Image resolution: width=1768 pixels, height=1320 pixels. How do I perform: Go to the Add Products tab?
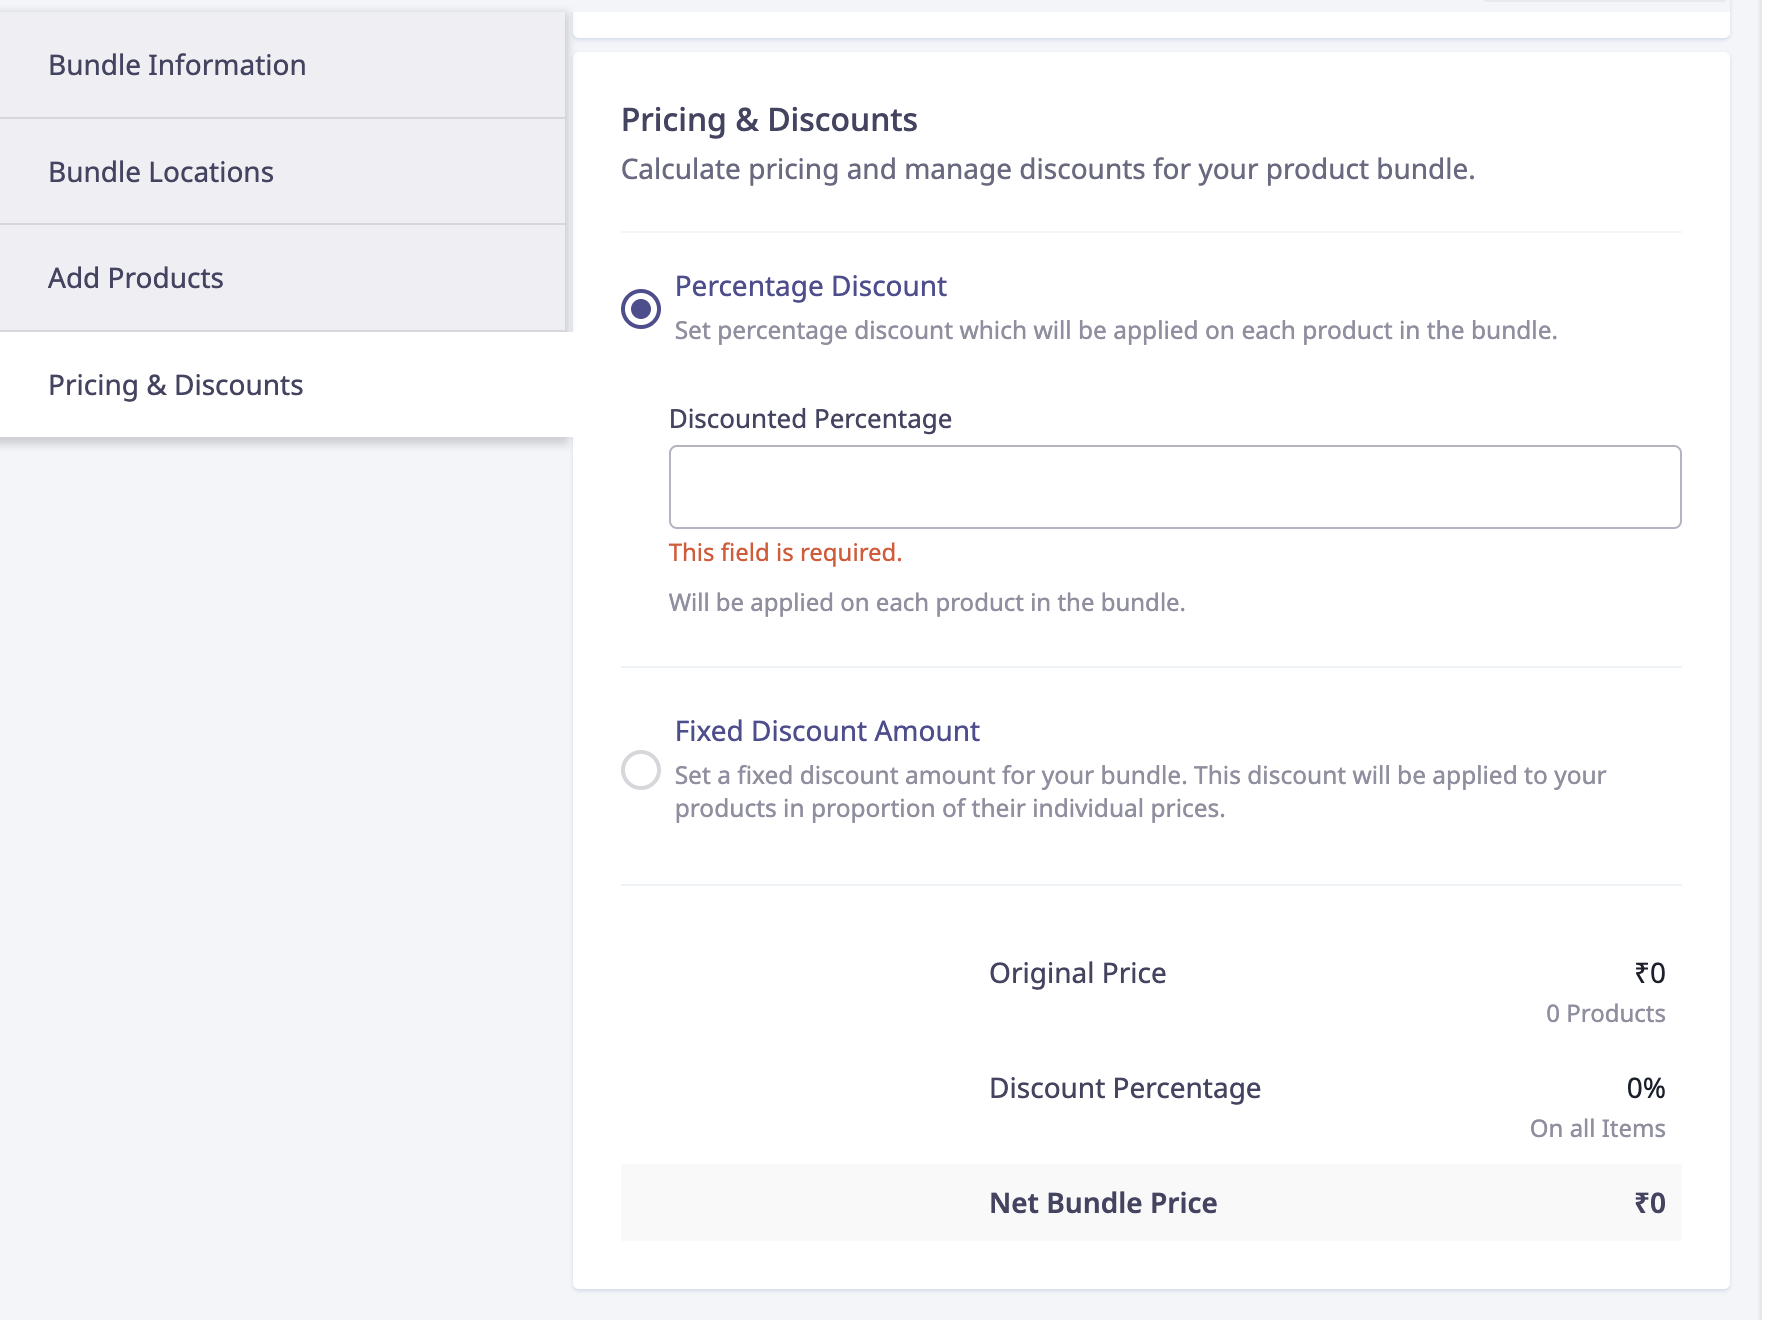136,278
